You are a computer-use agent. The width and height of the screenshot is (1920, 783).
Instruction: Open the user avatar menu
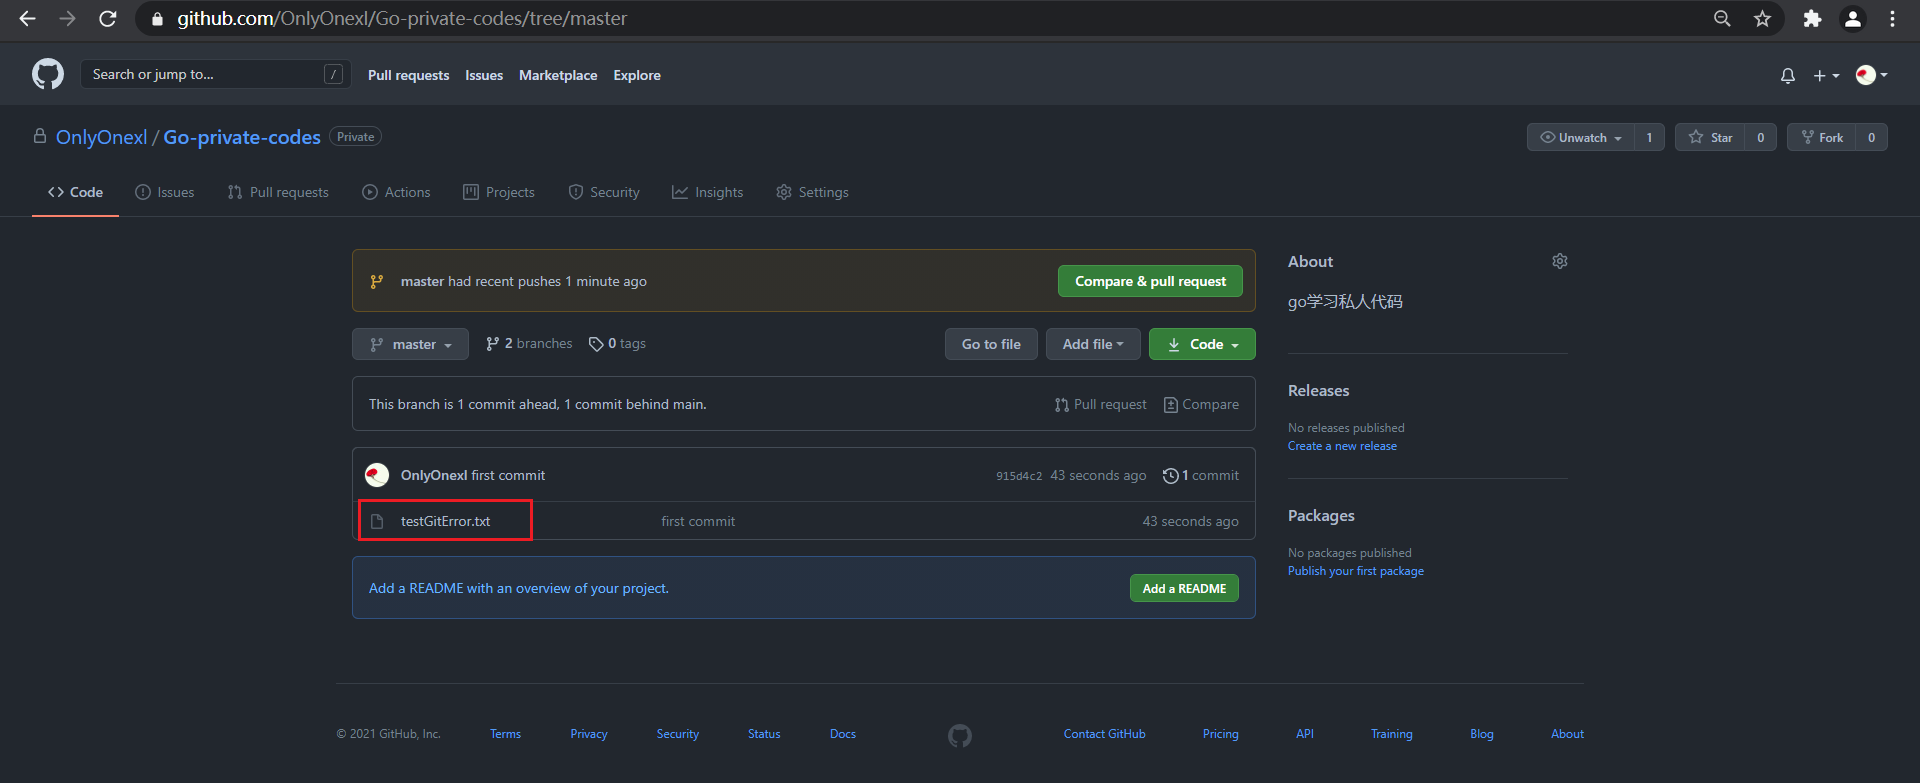1871,75
